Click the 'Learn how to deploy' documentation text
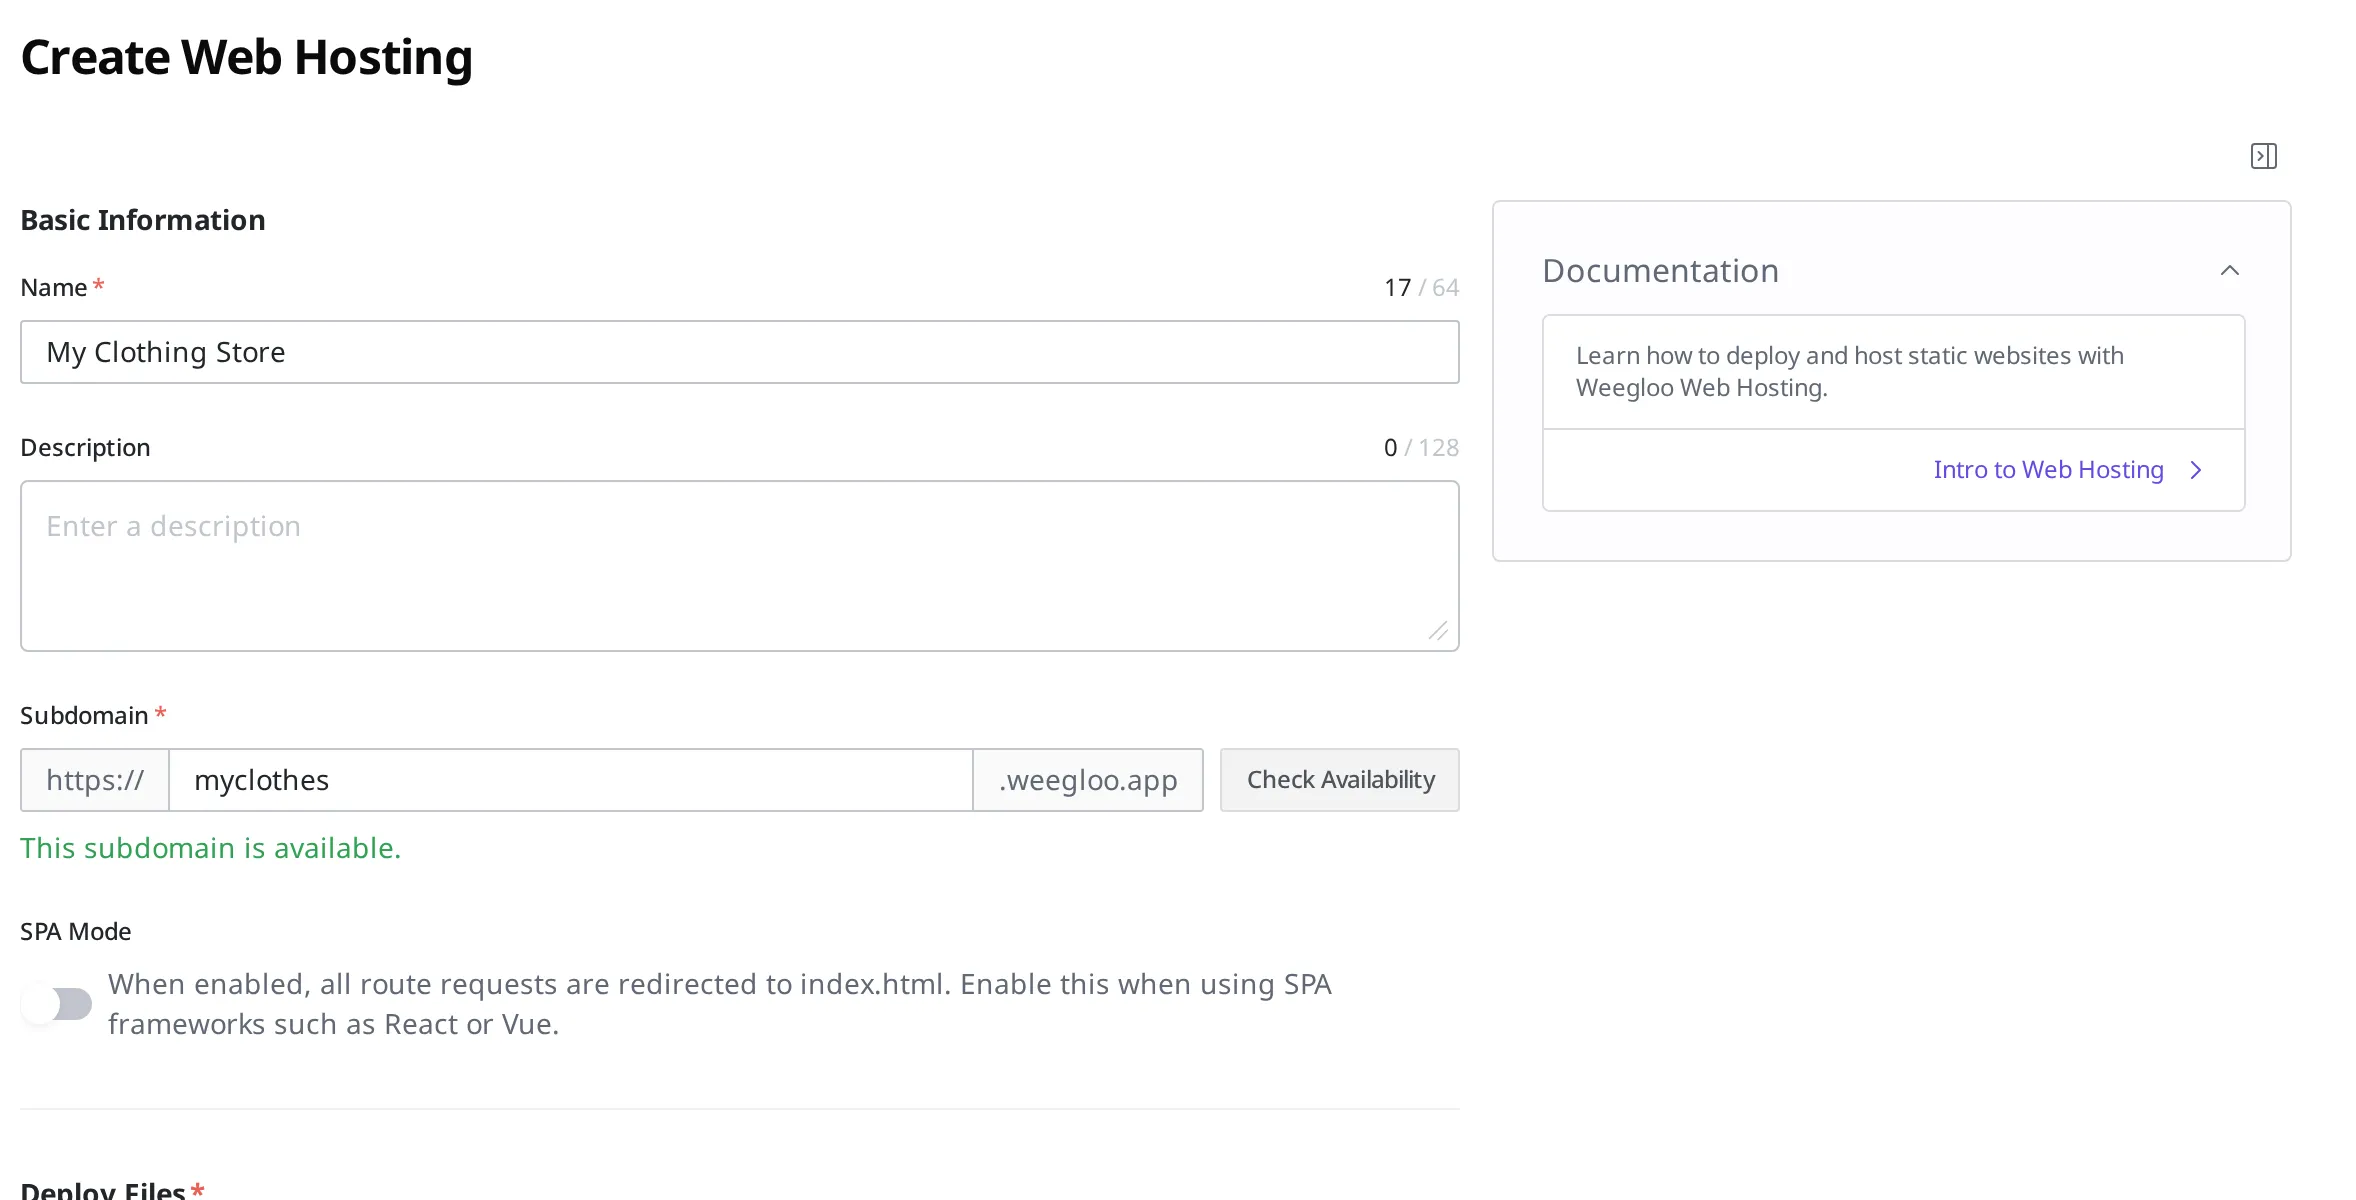The image size is (2356, 1200). coord(1850,372)
